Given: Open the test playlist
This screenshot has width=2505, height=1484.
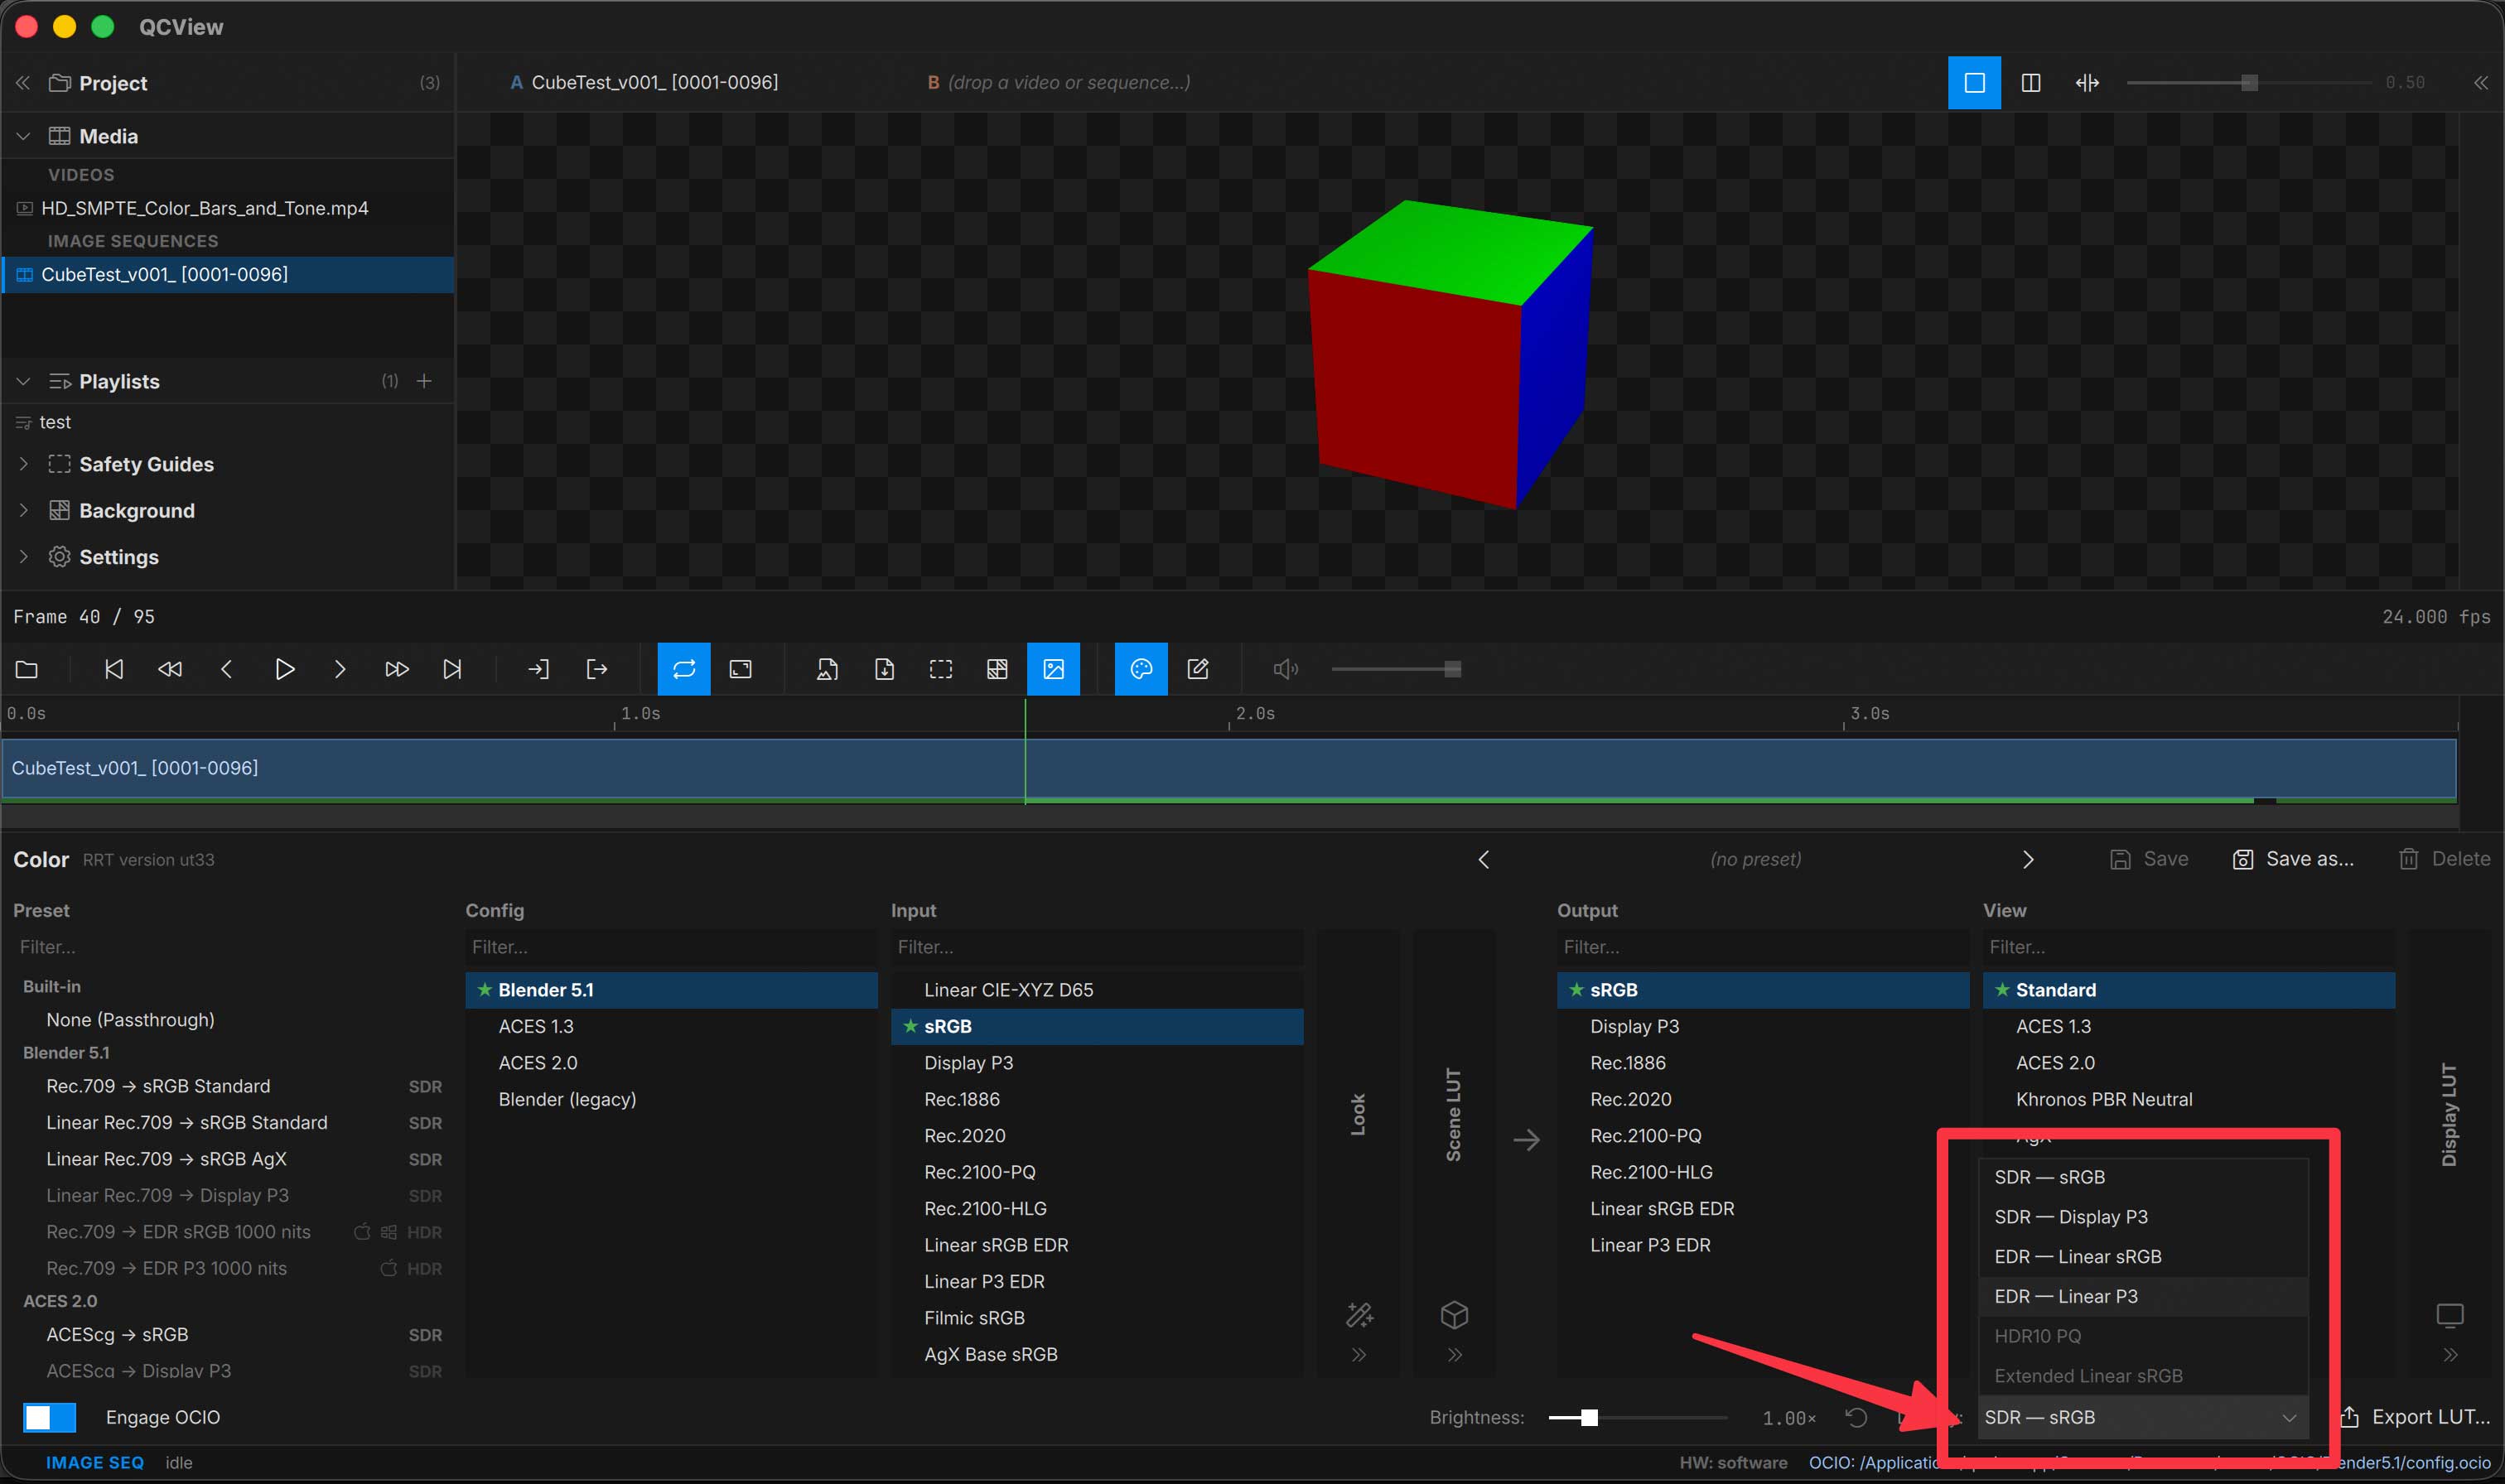Looking at the screenshot, I should tap(228, 422).
